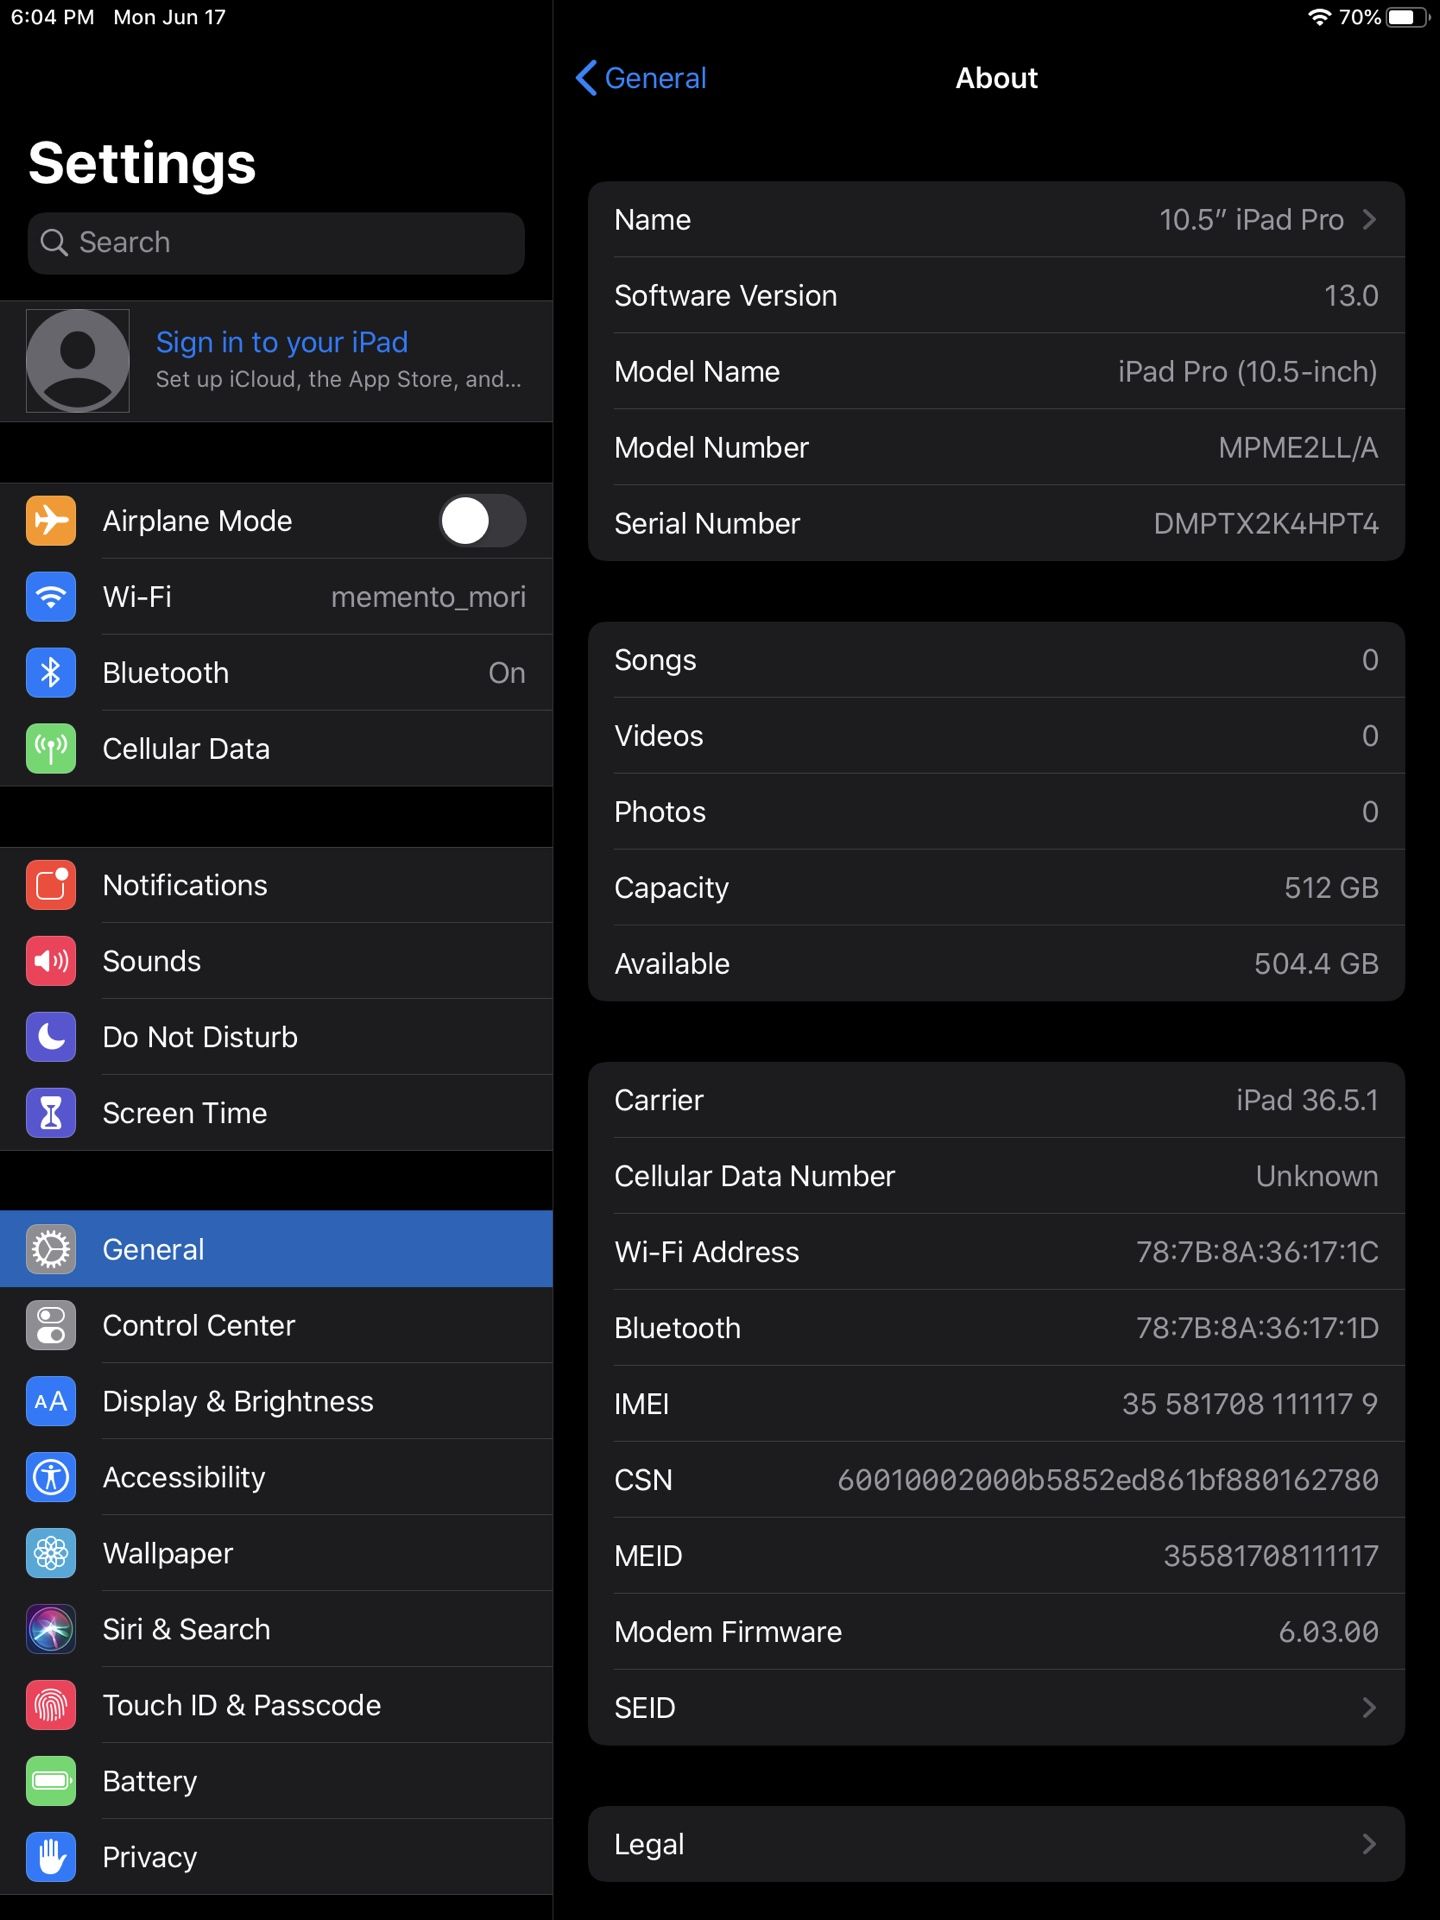The width and height of the screenshot is (1440, 1920).
Task: Tap the Touch ID fingerprint icon
Action: 51,1705
